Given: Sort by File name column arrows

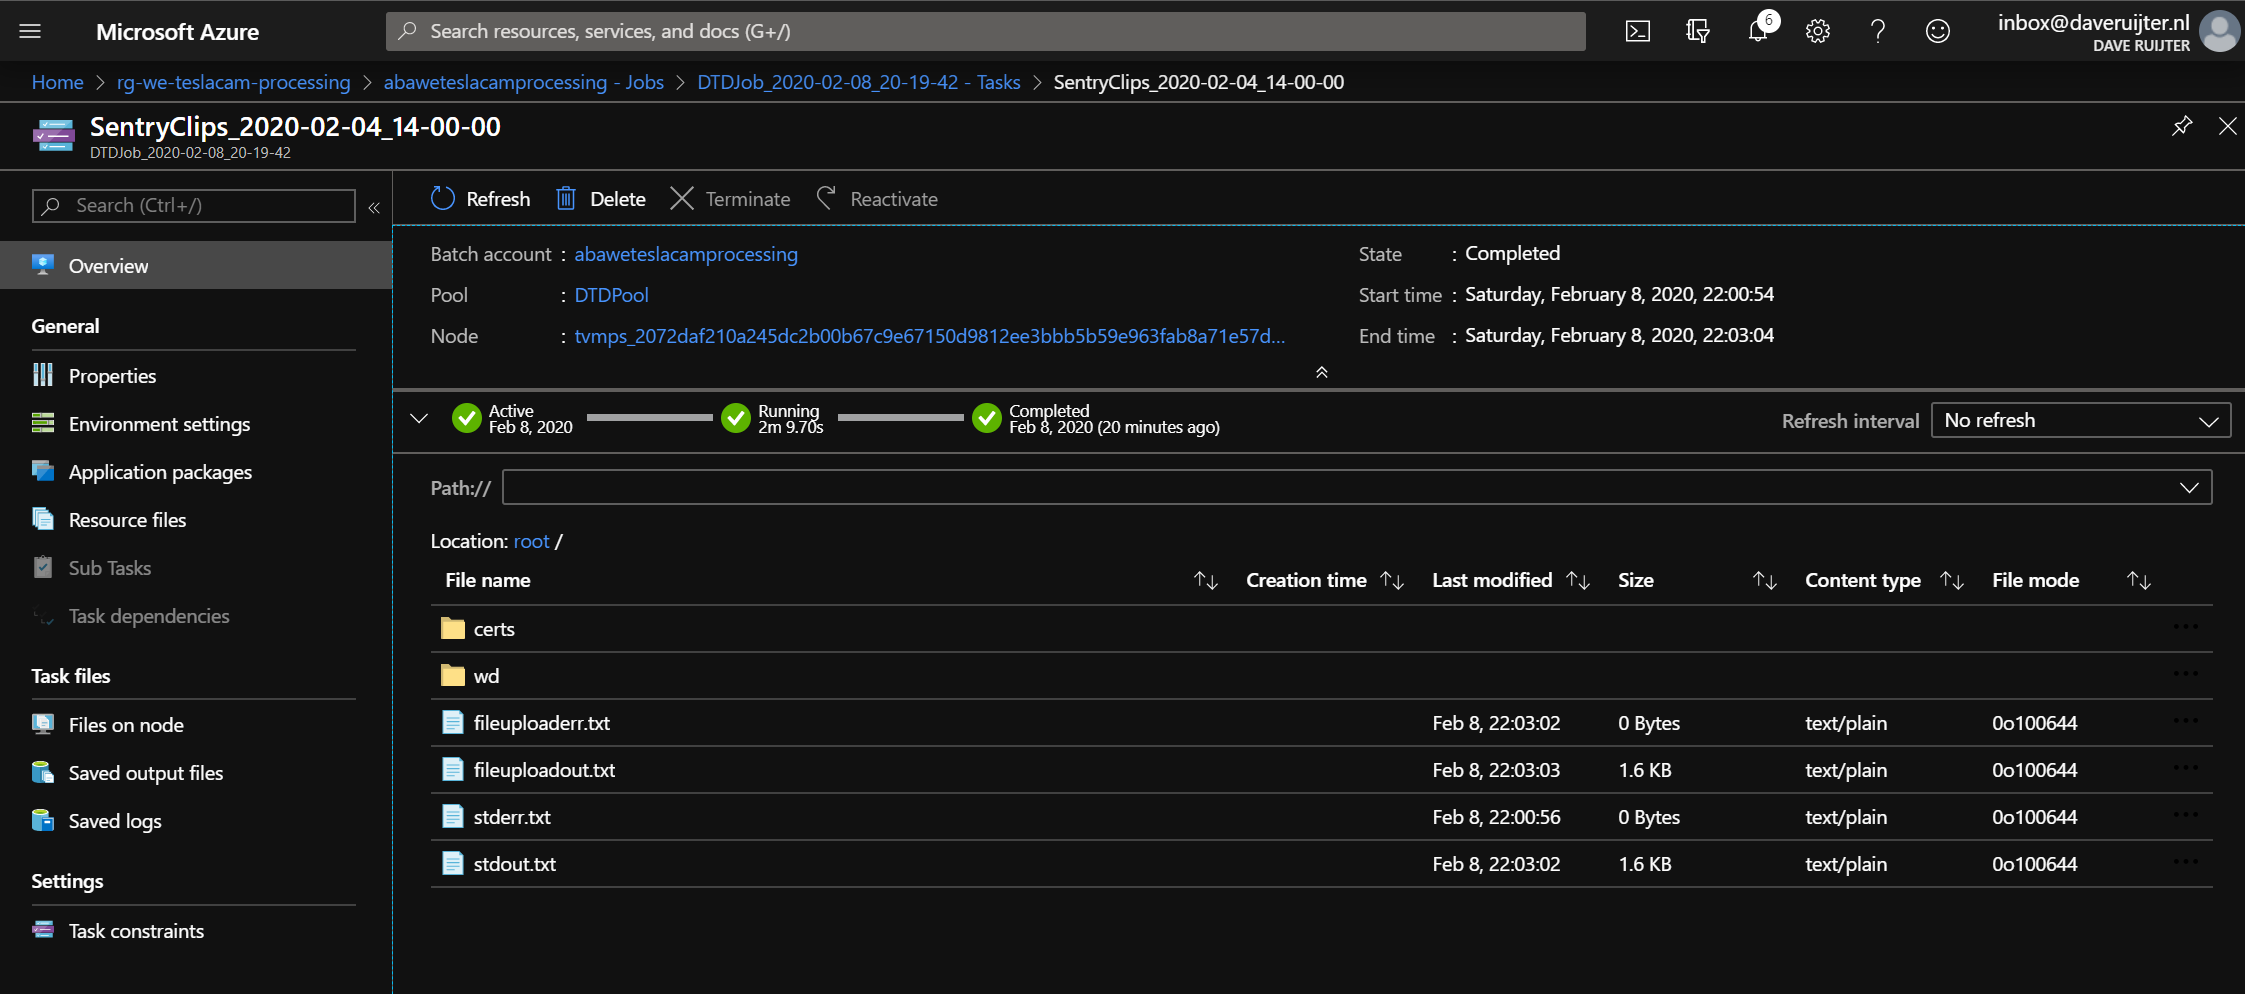Looking at the screenshot, I should coord(1206,580).
